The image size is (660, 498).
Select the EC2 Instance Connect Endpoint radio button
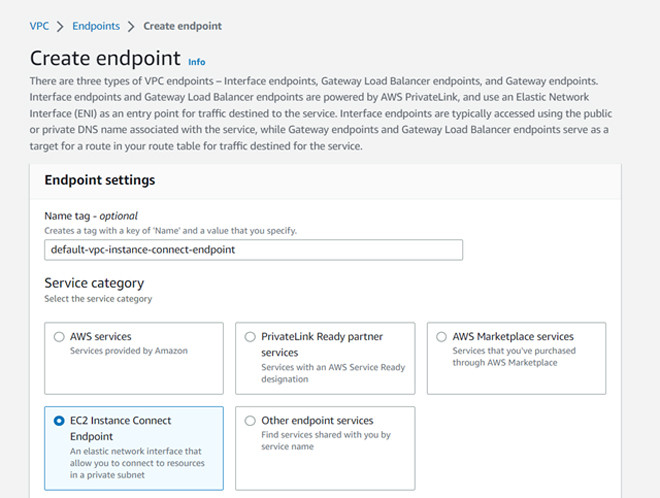click(60, 421)
